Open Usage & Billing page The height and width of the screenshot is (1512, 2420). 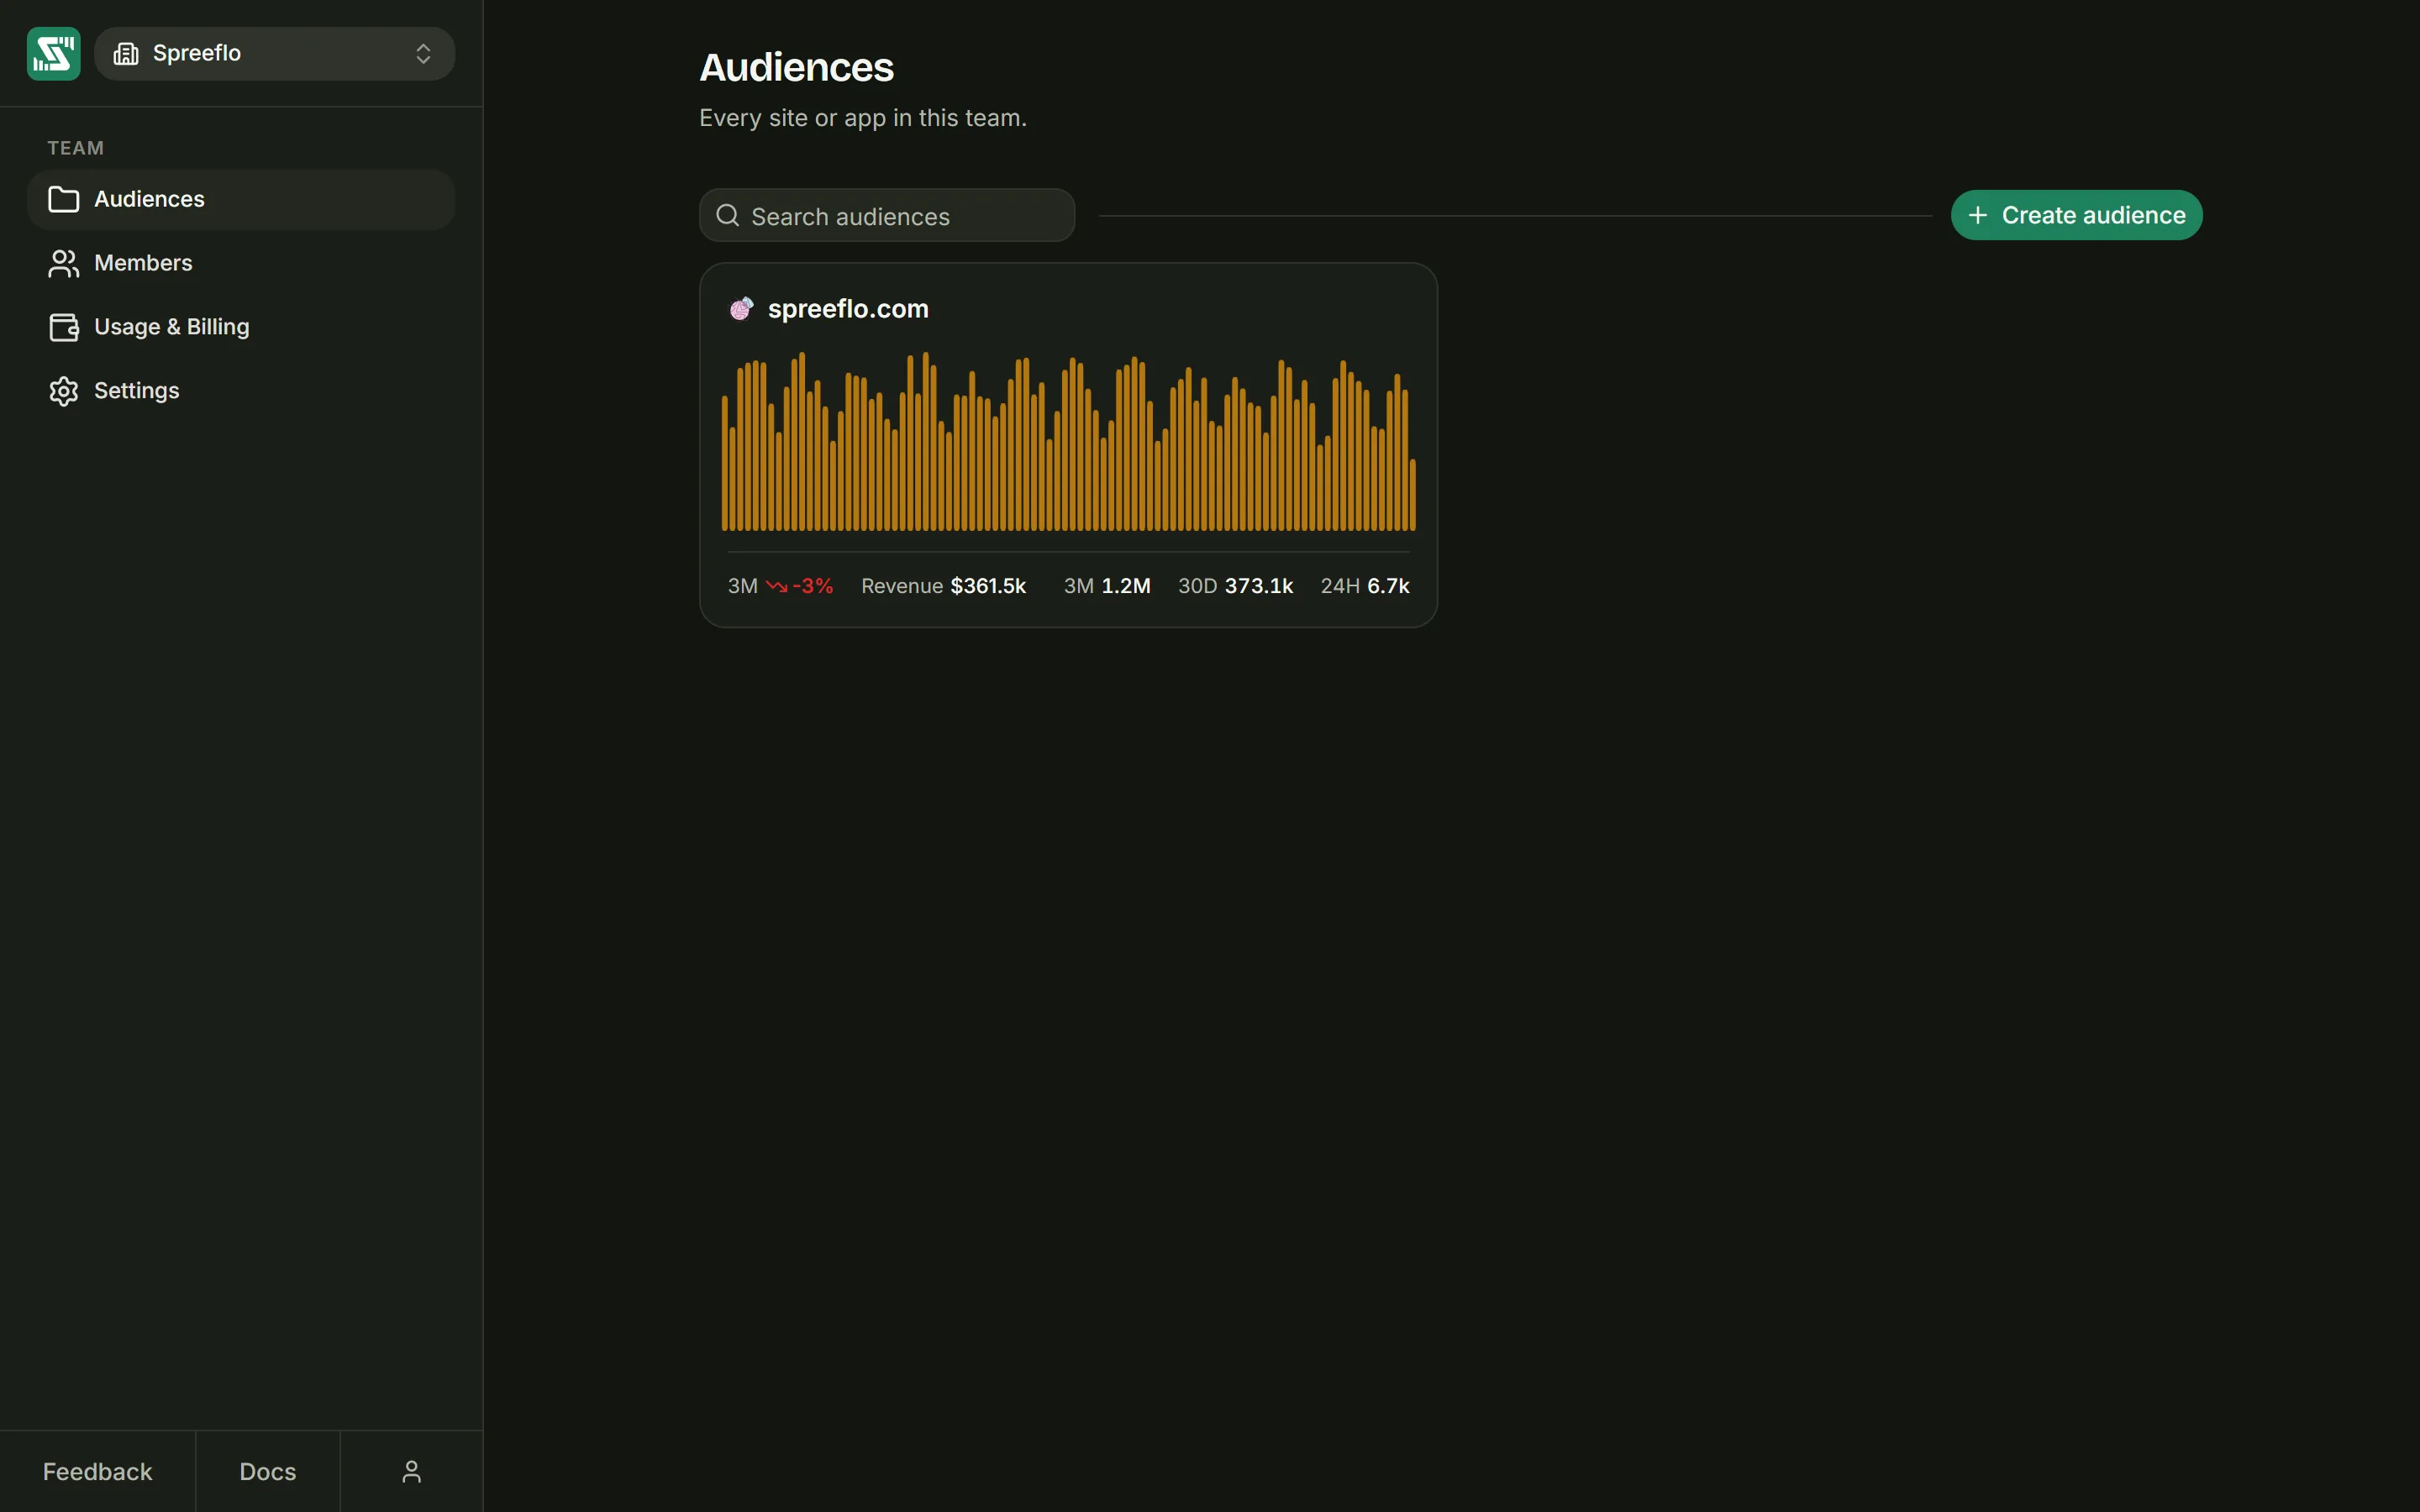[241, 327]
